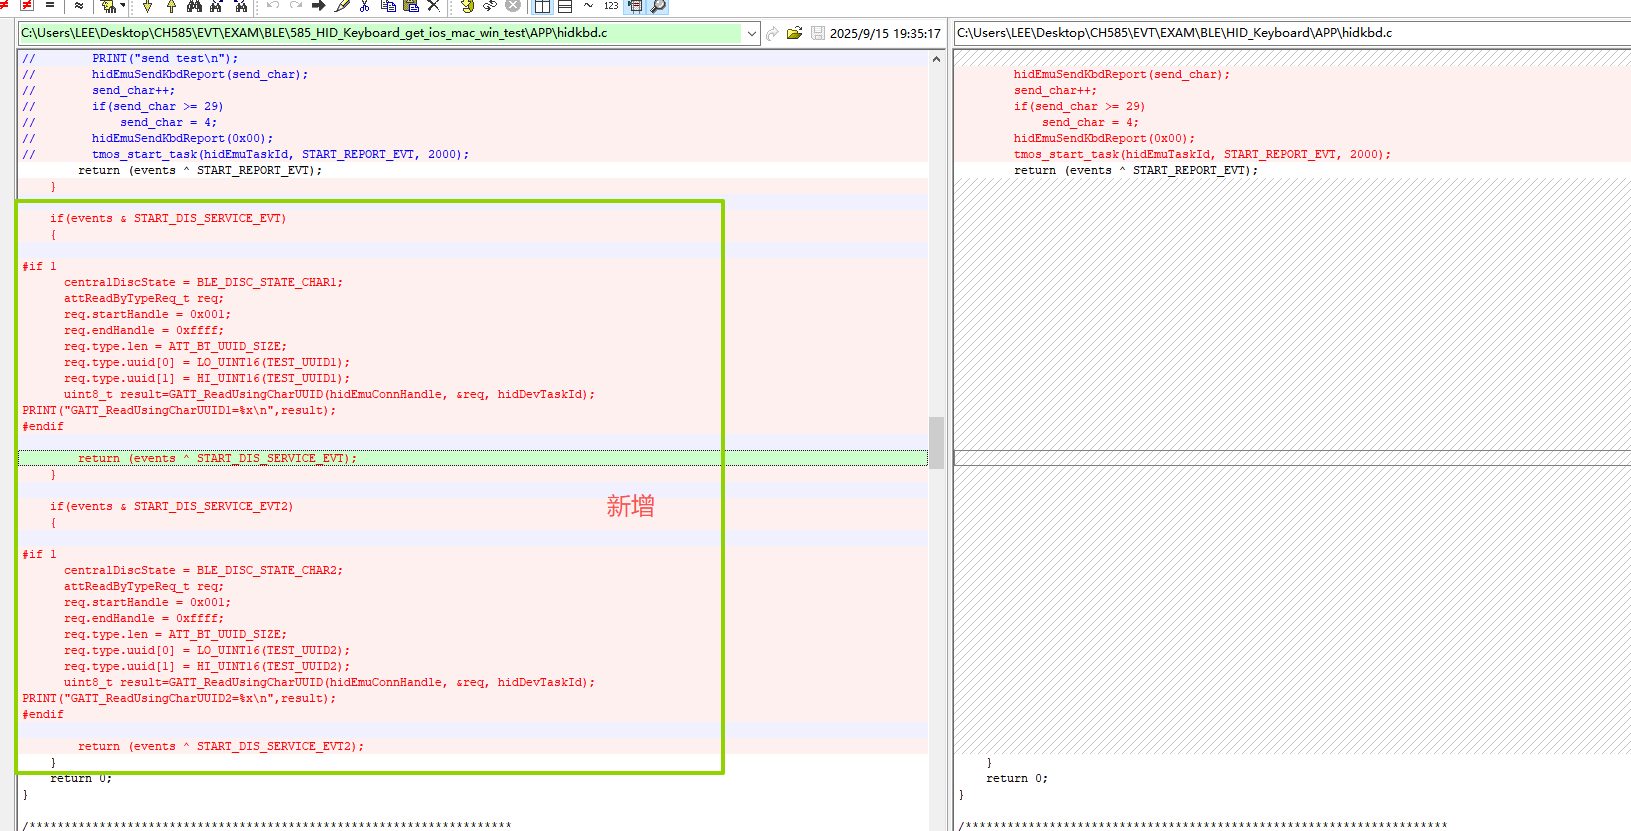Expand the Rules dropdown arrow

pos(122,5)
